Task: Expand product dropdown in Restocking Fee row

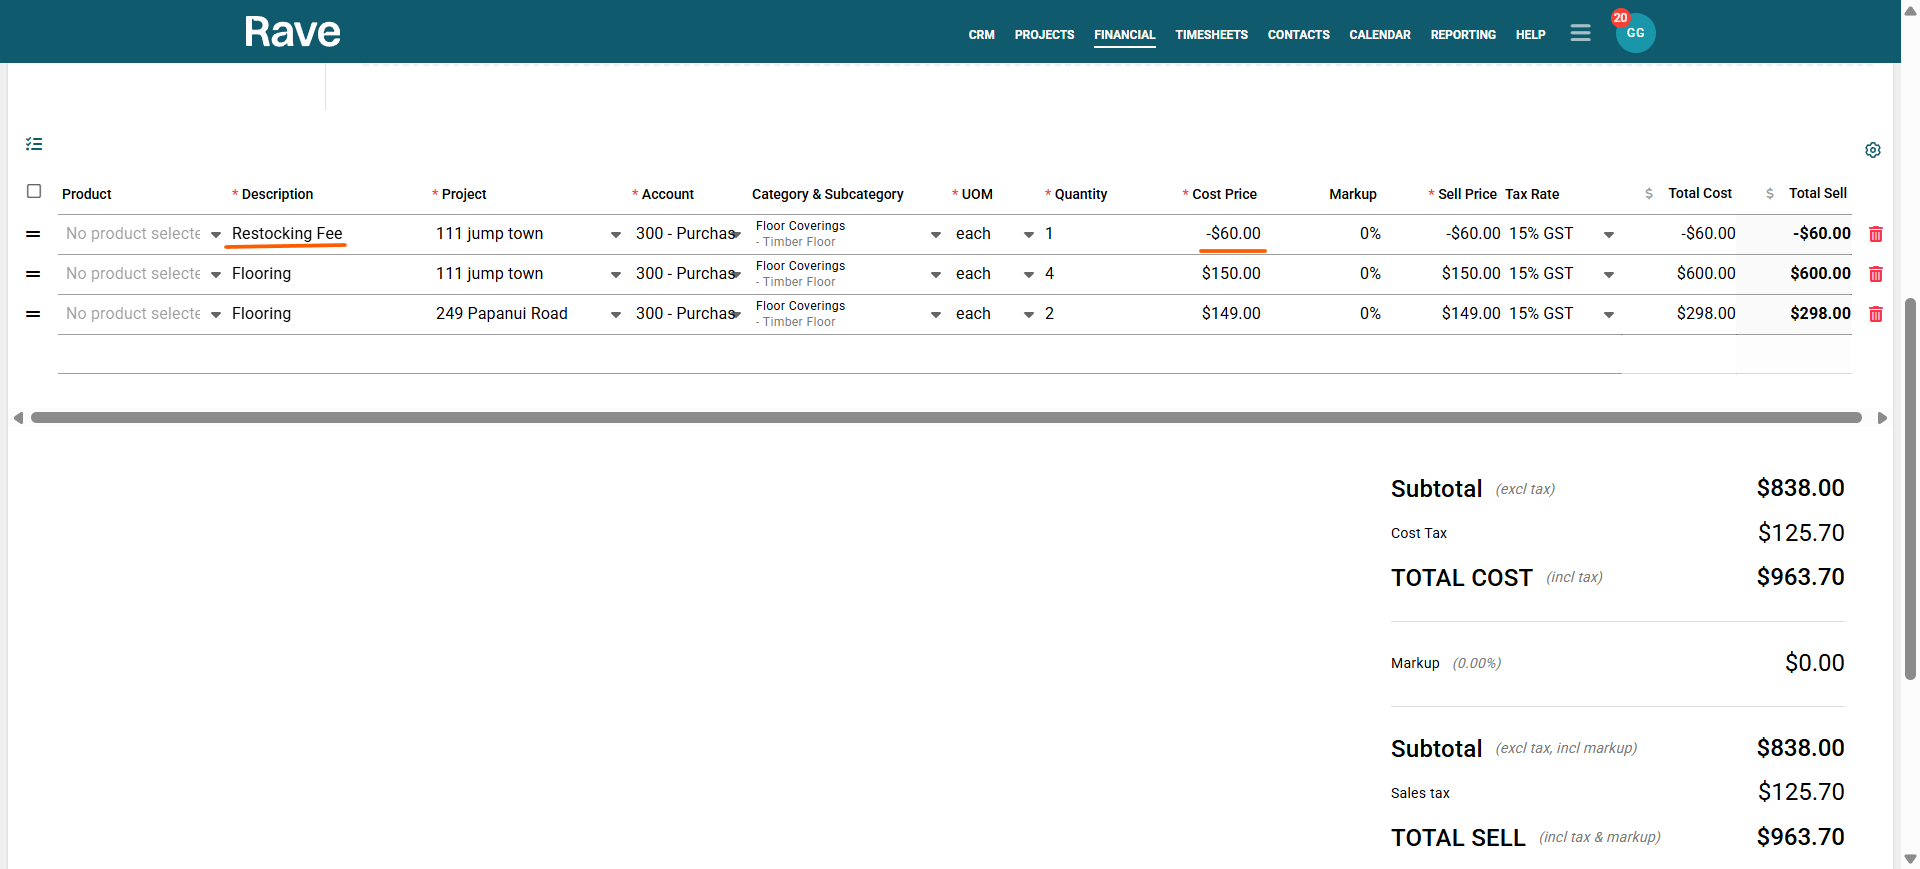Action: click(x=216, y=234)
